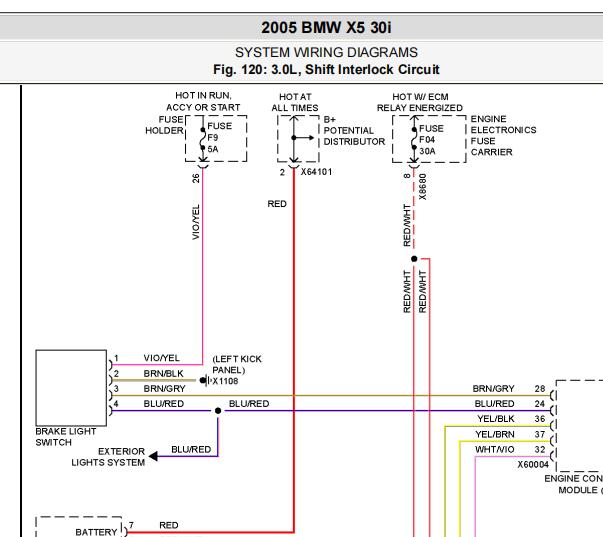Click the BLU/RED label at switch pin 4
This screenshot has width=603, height=537.
click(x=164, y=404)
